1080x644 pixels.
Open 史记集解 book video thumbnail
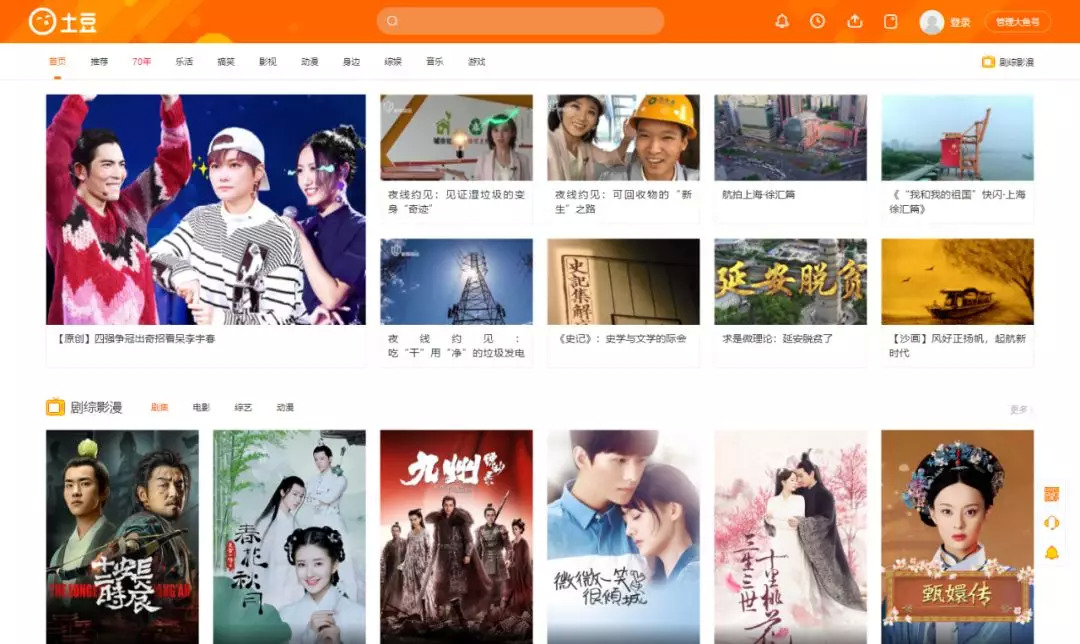click(623, 282)
